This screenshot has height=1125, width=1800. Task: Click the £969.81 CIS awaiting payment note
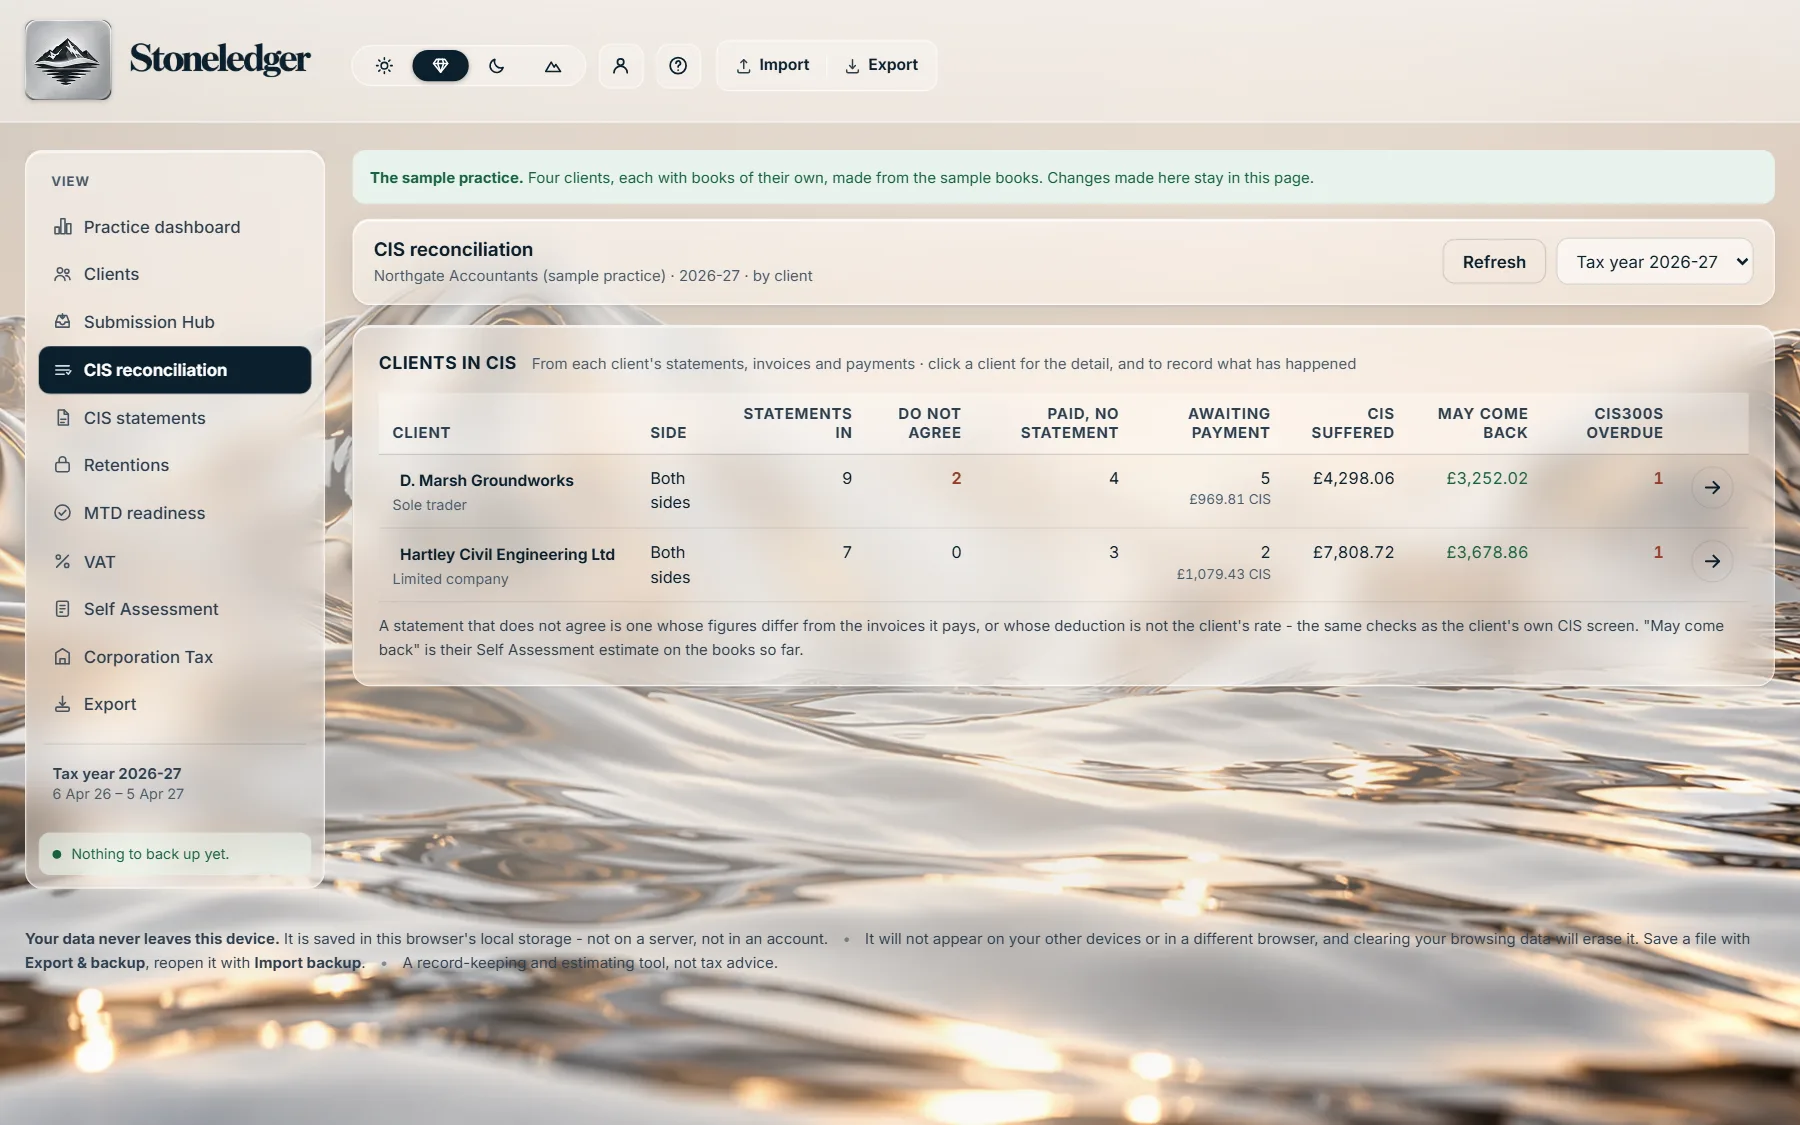coord(1230,499)
